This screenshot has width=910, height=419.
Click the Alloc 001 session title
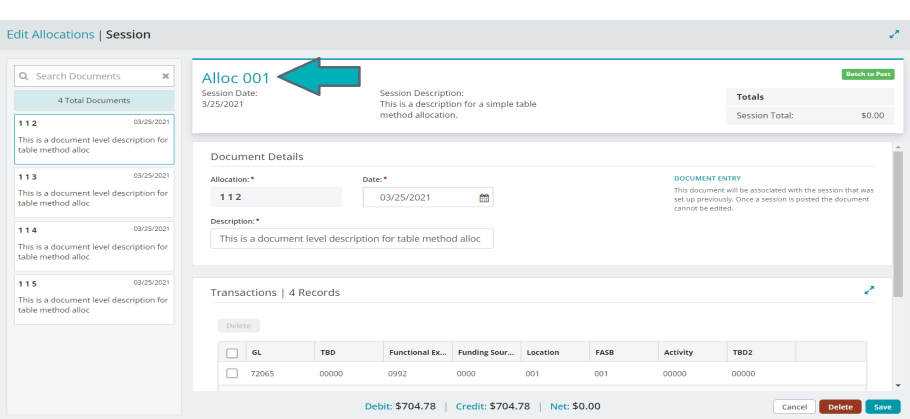pos(236,78)
